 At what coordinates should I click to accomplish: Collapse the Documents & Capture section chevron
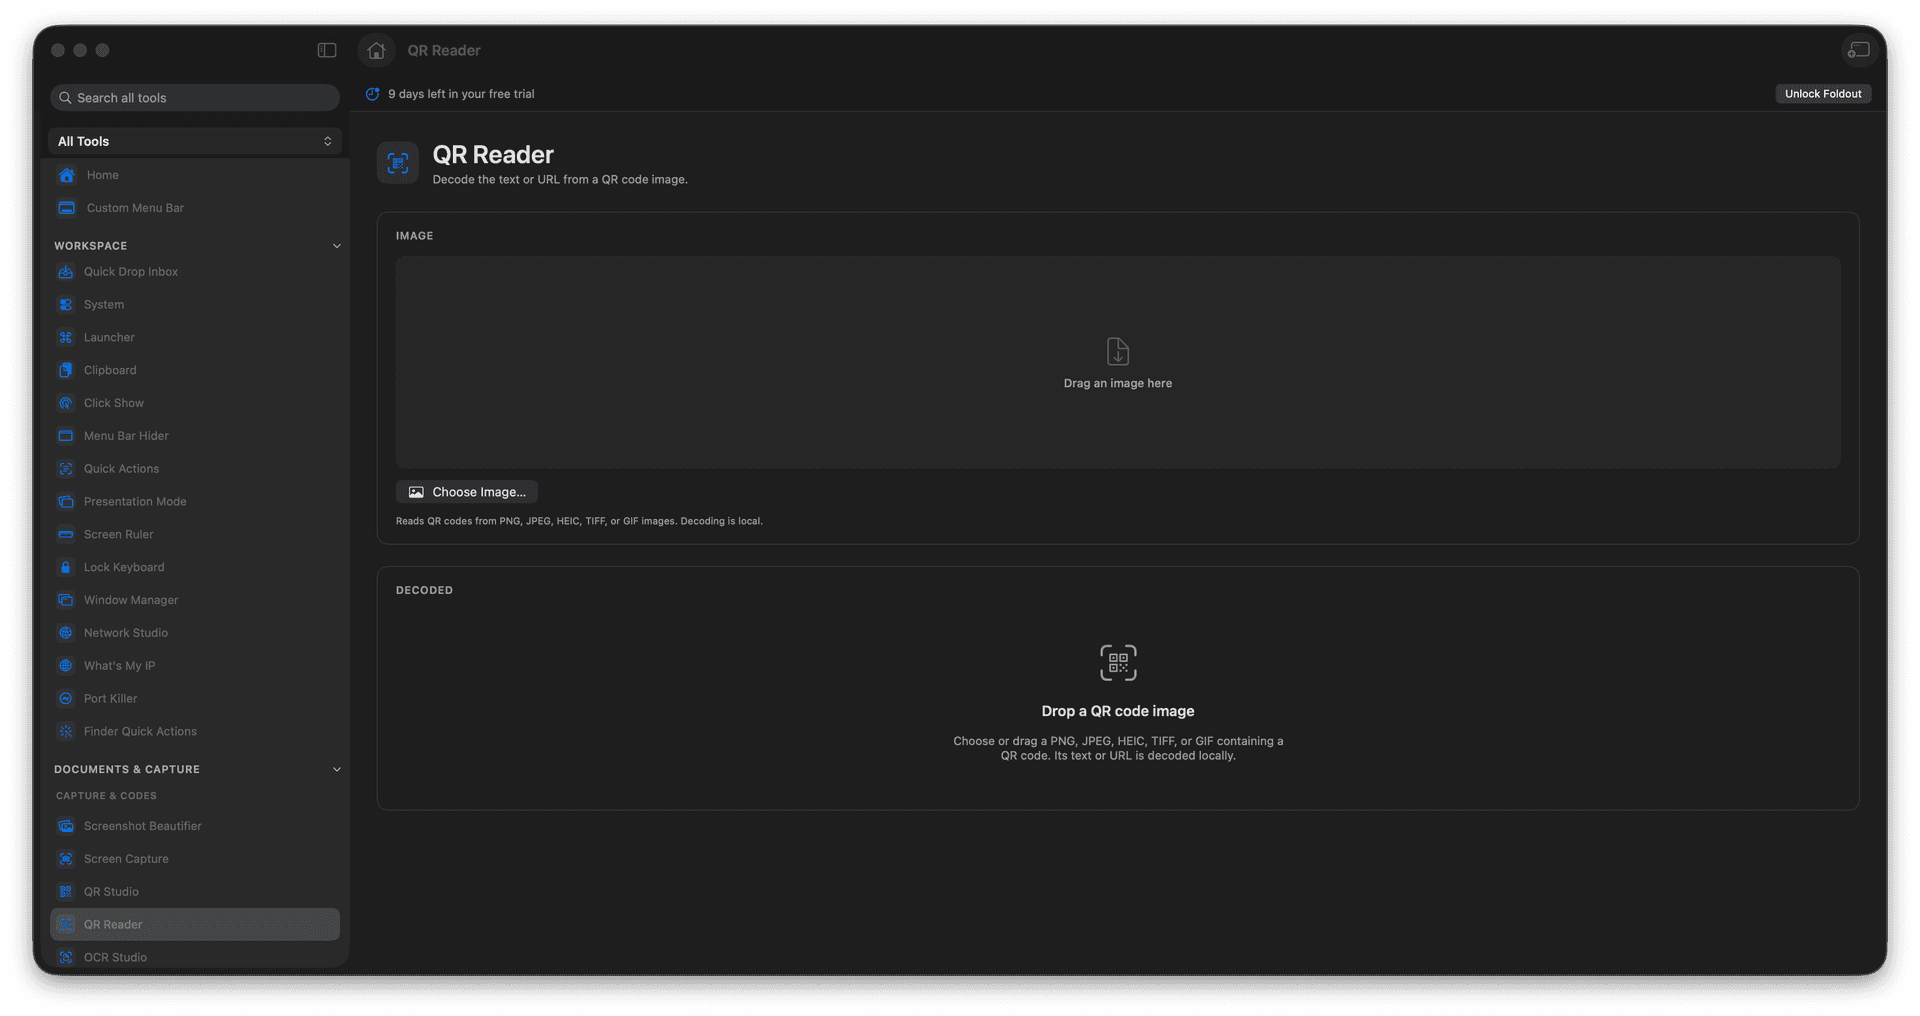(336, 769)
